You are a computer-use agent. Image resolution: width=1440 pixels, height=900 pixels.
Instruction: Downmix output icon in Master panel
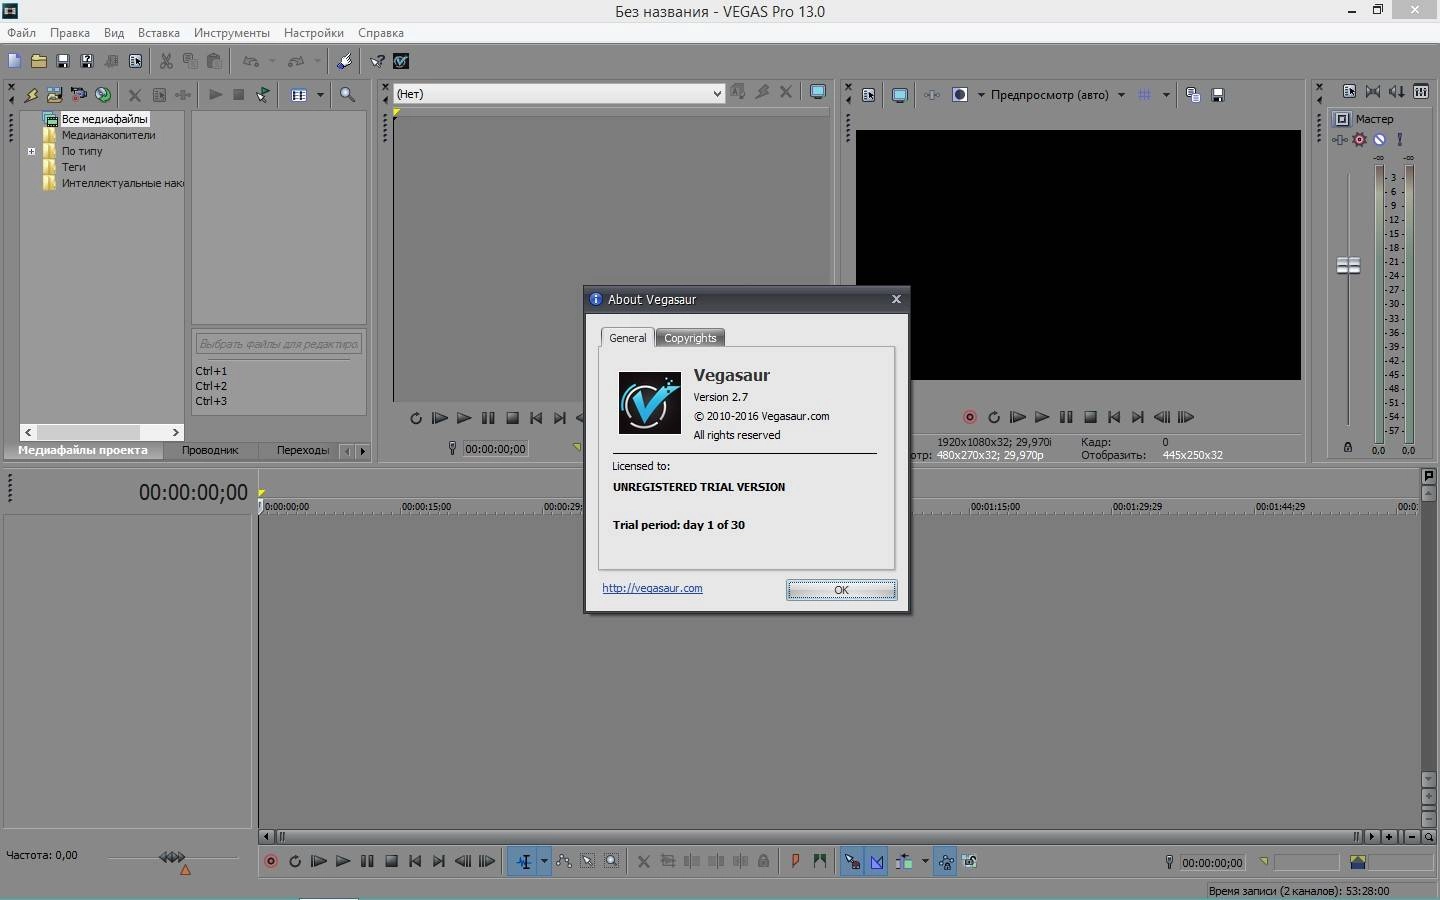(x=1373, y=92)
